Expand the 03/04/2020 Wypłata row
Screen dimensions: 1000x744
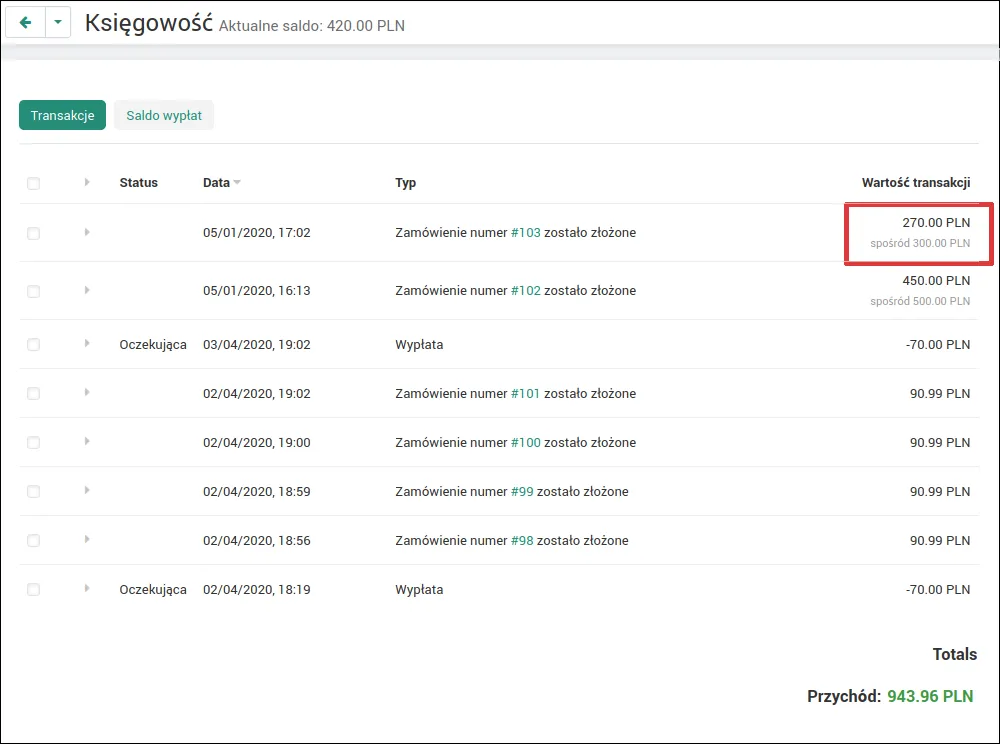(x=87, y=343)
